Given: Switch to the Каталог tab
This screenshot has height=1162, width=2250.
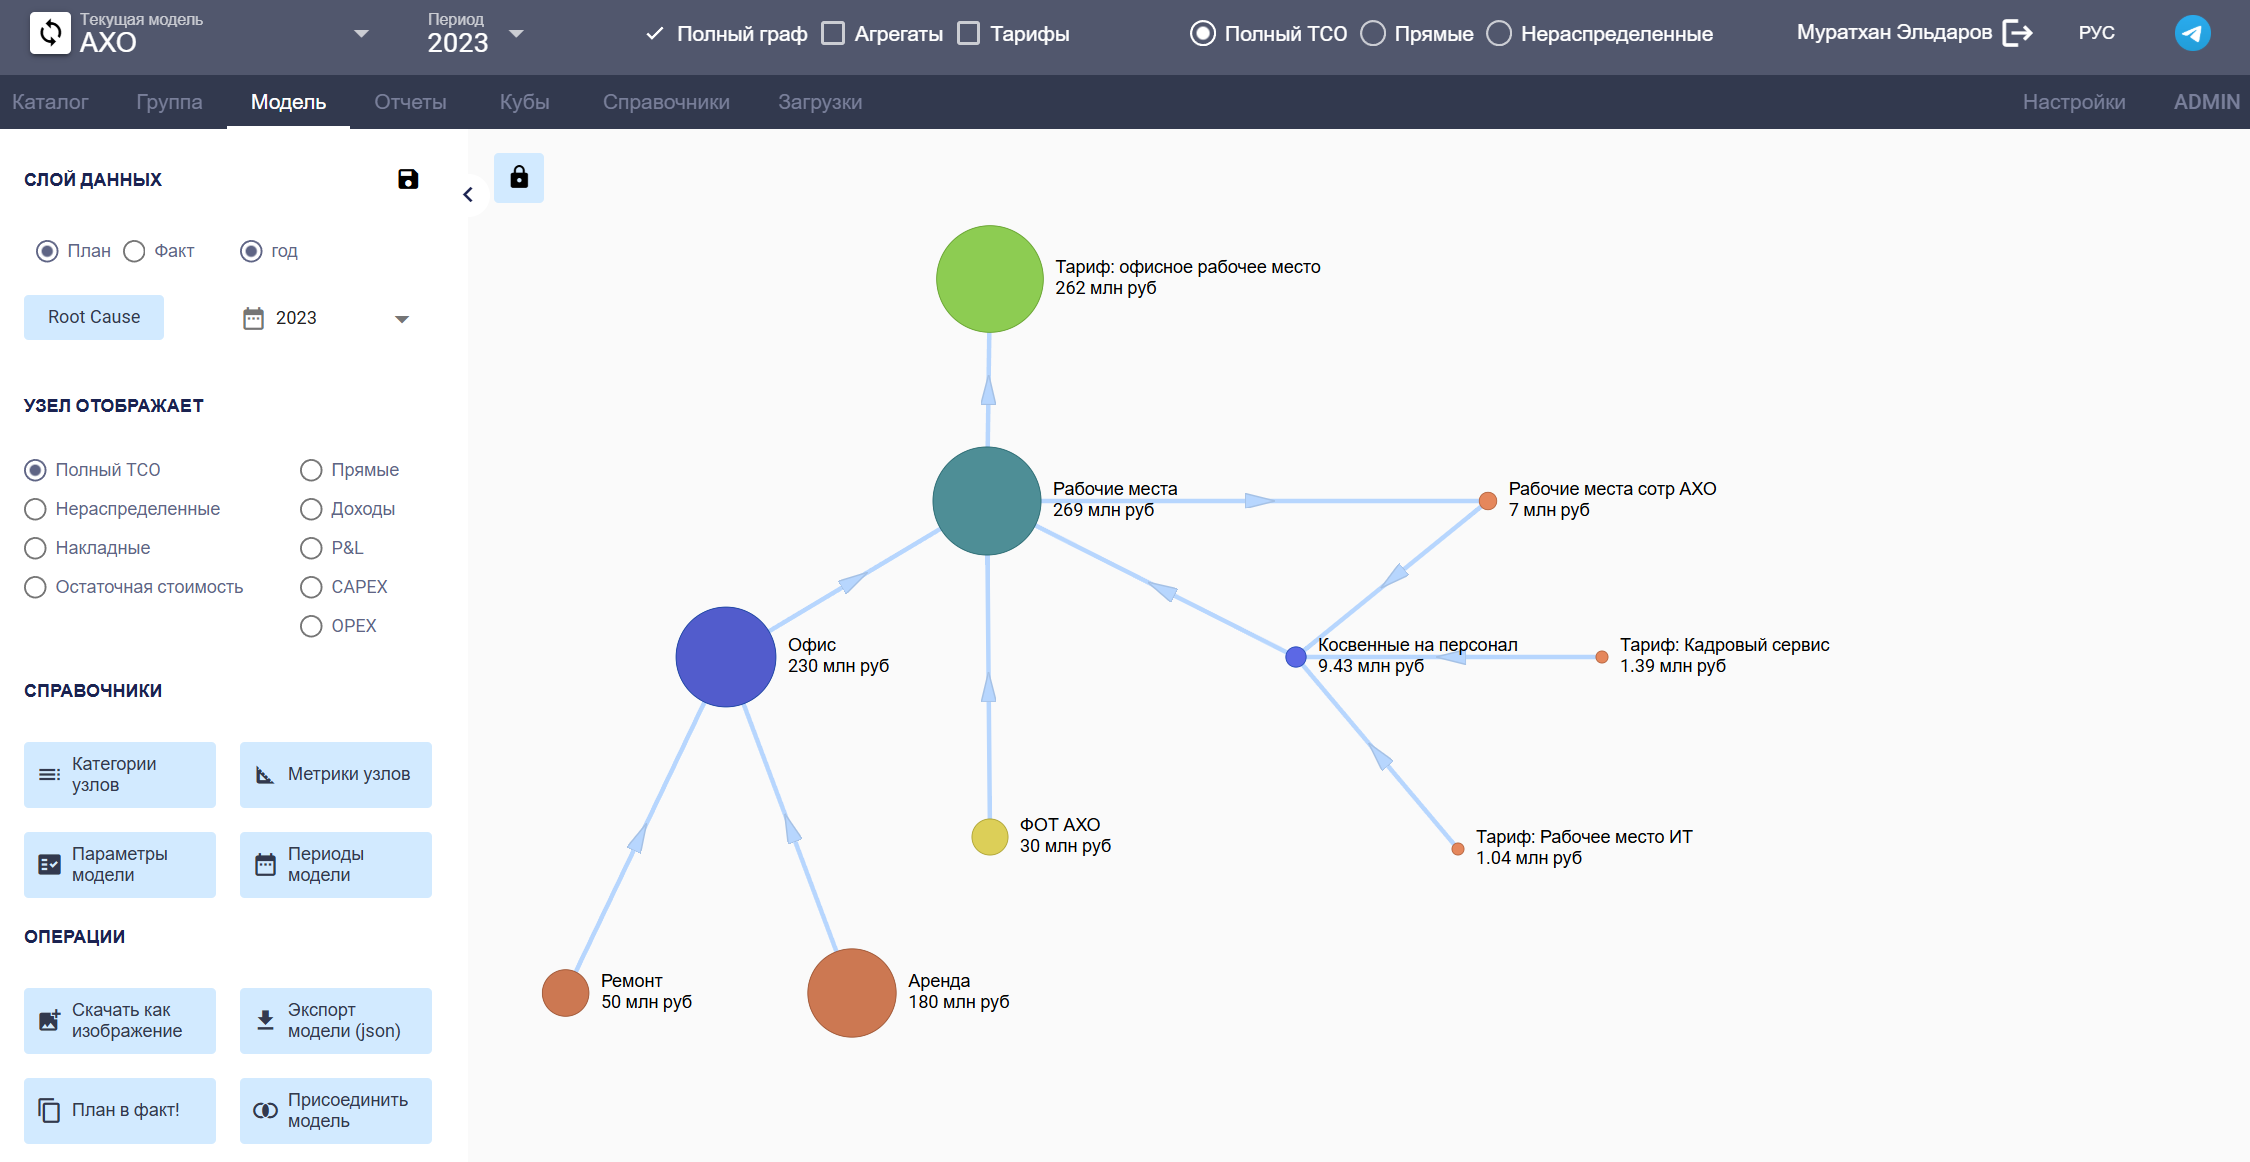Looking at the screenshot, I should [50, 102].
